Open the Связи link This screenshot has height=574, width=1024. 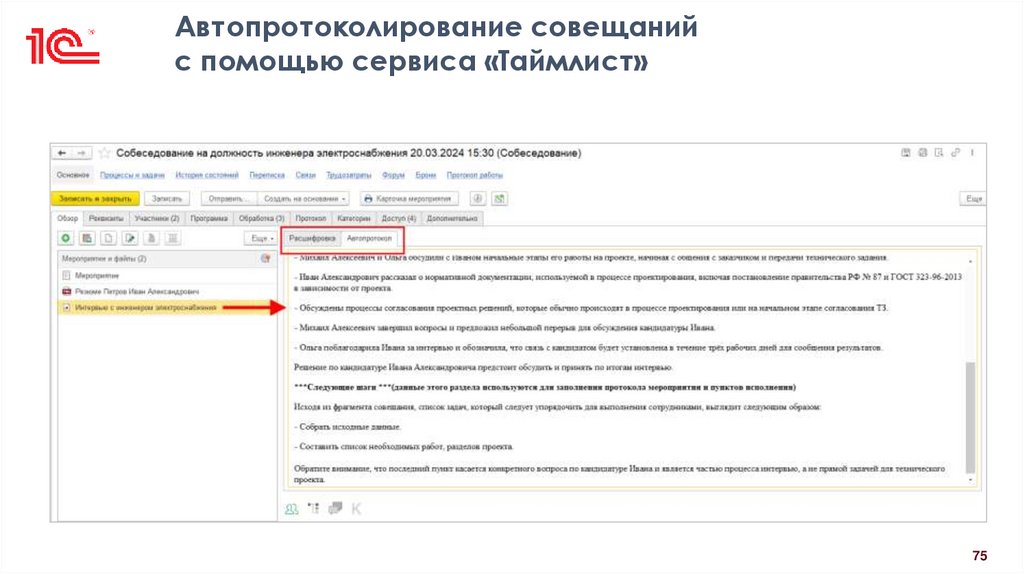click(306, 175)
